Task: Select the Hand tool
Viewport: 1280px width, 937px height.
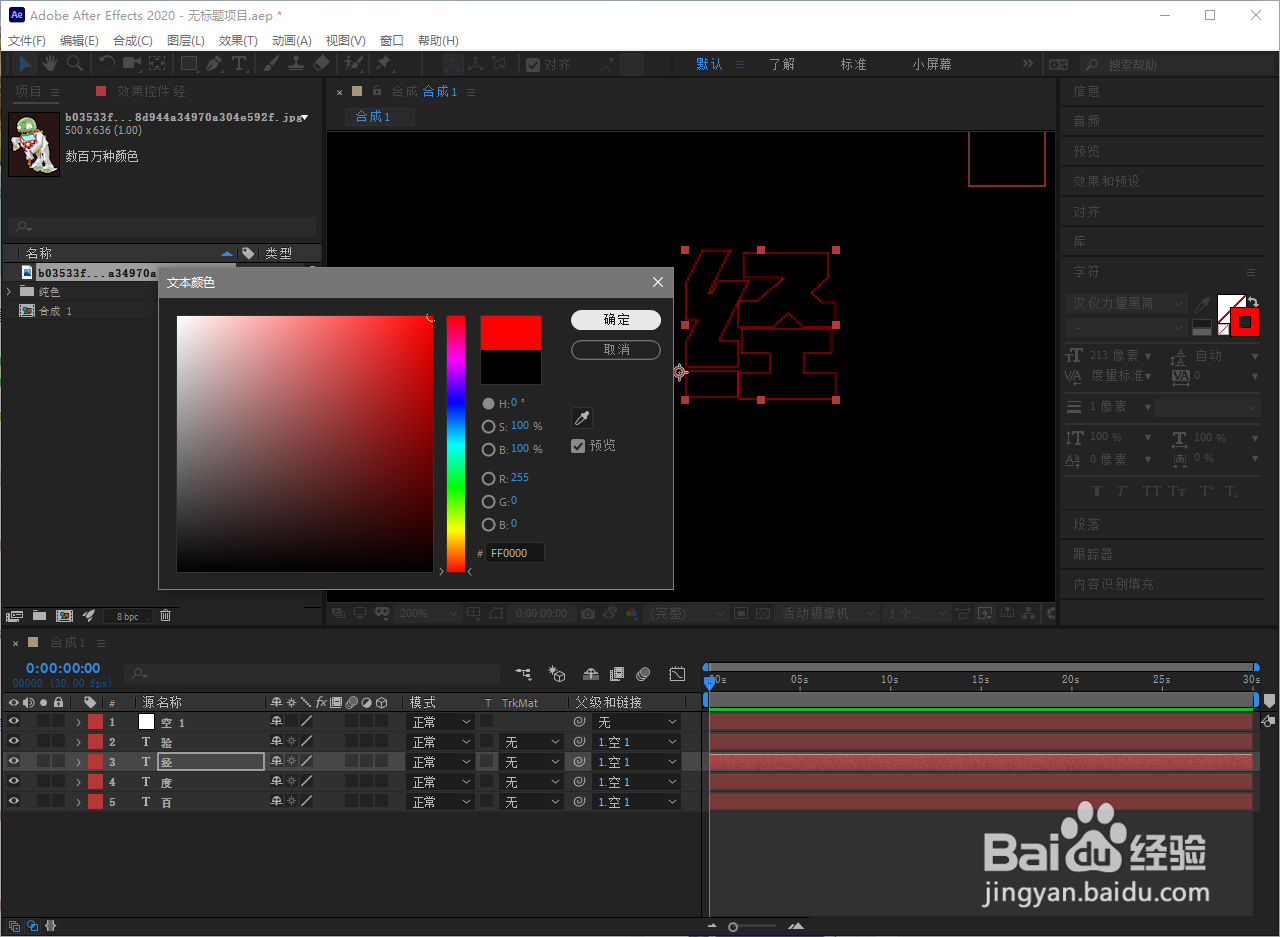Action: point(49,63)
